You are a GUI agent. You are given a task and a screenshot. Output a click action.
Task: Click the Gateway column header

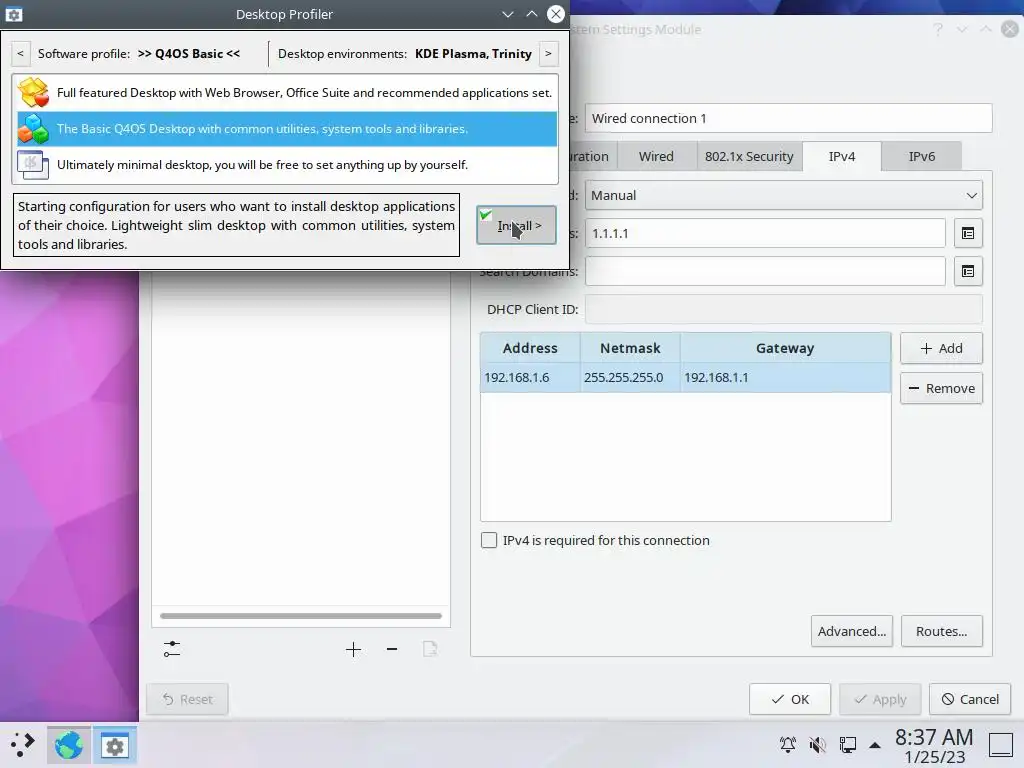[785, 348]
